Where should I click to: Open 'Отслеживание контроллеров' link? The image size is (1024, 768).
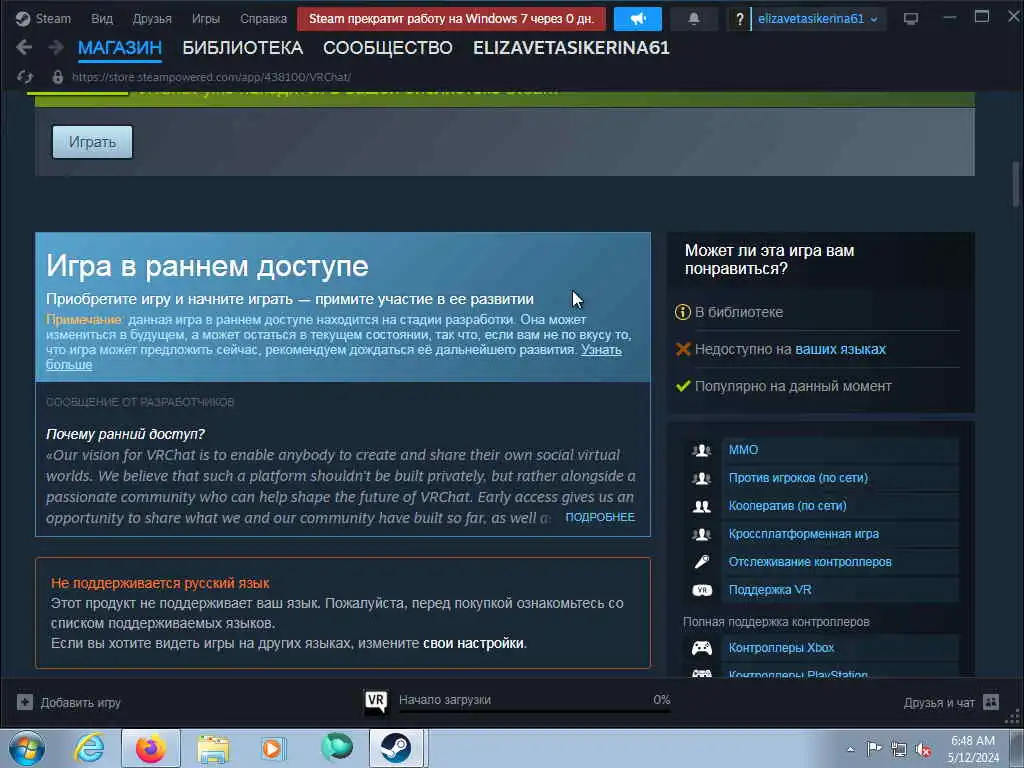coord(810,562)
